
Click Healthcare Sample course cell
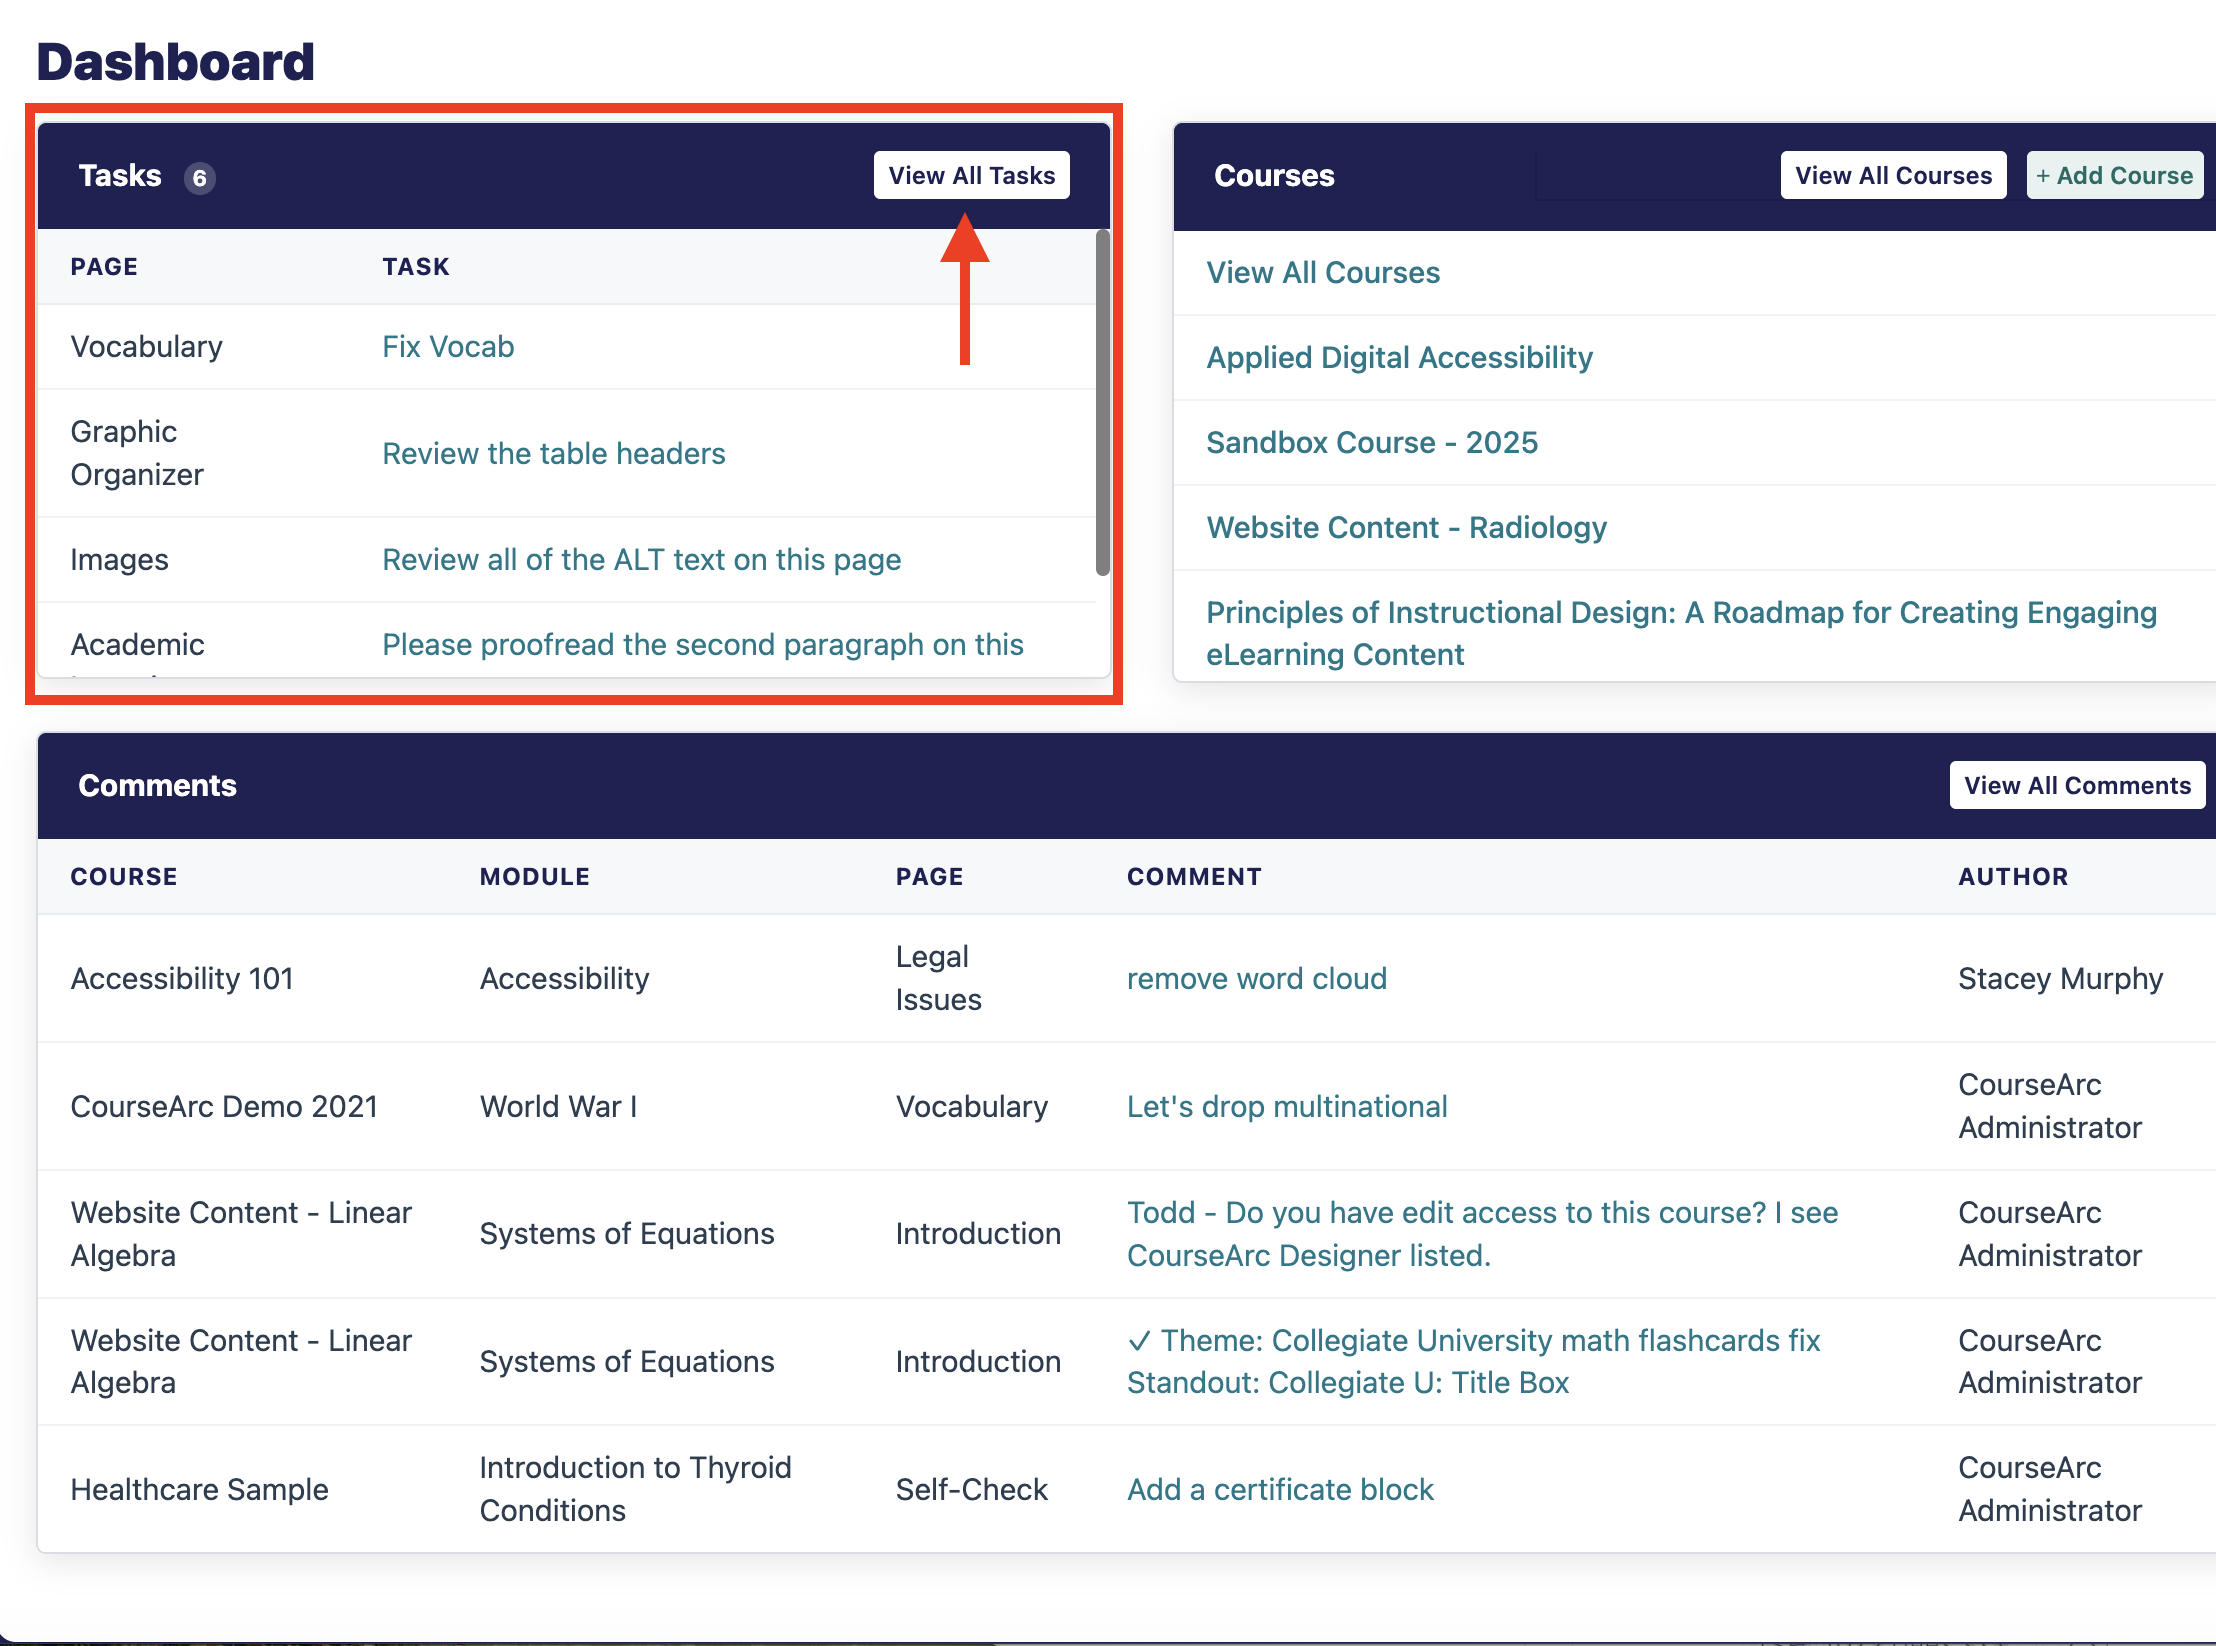pyautogui.click(x=199, y=1489)
